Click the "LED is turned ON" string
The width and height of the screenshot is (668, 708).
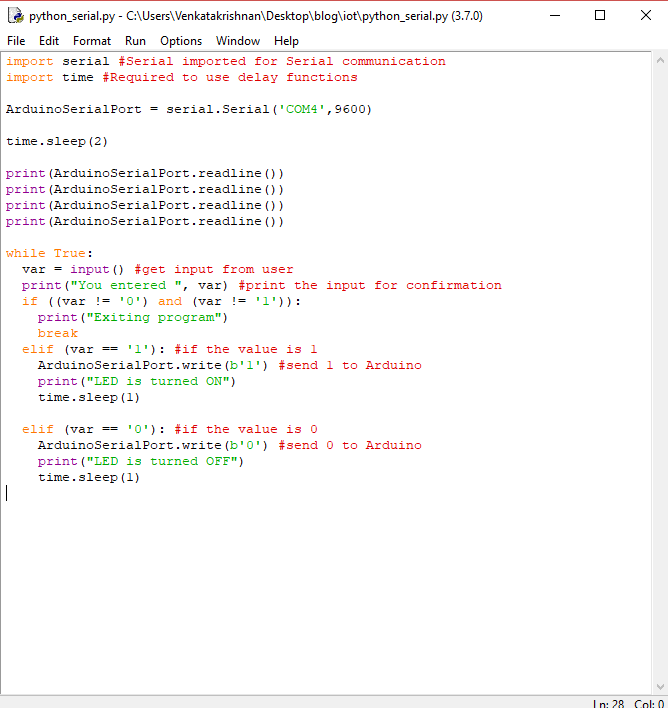pos(158,382)
